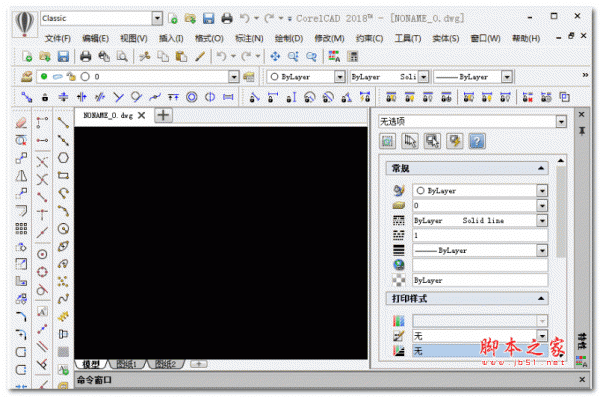
Task: Close the NONAME_0.dwg drawing tab
Action: pyautogui.click(x=142, y=115)
